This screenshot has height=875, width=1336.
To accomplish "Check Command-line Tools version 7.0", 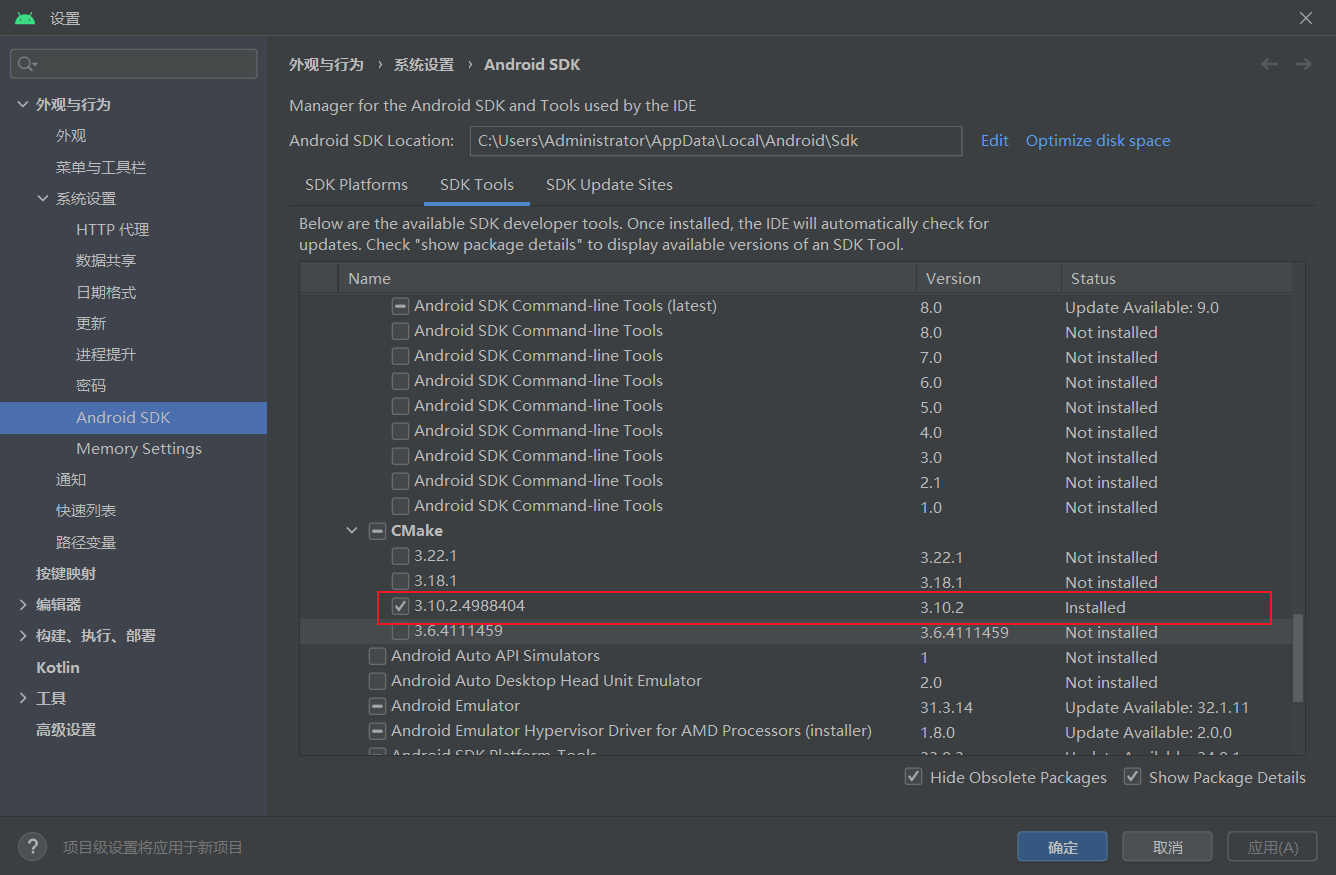I will [400, 356].
